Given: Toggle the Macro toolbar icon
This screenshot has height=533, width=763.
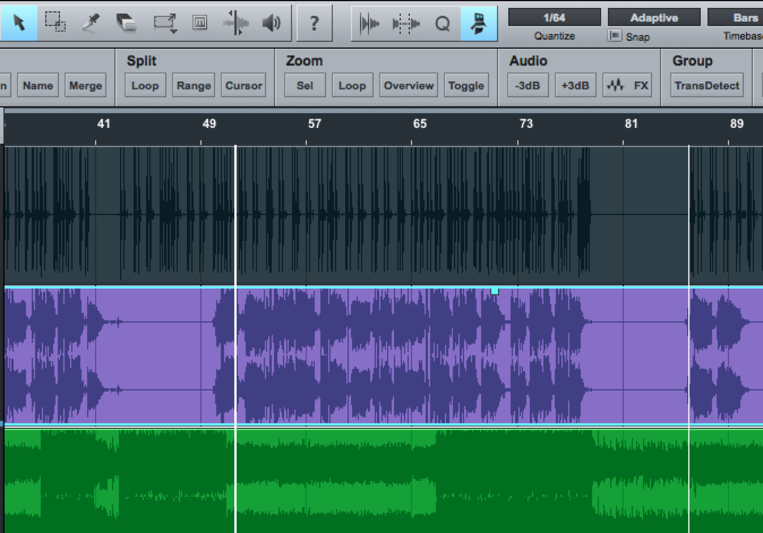Looking at the screenshot, I should [479, 23].
